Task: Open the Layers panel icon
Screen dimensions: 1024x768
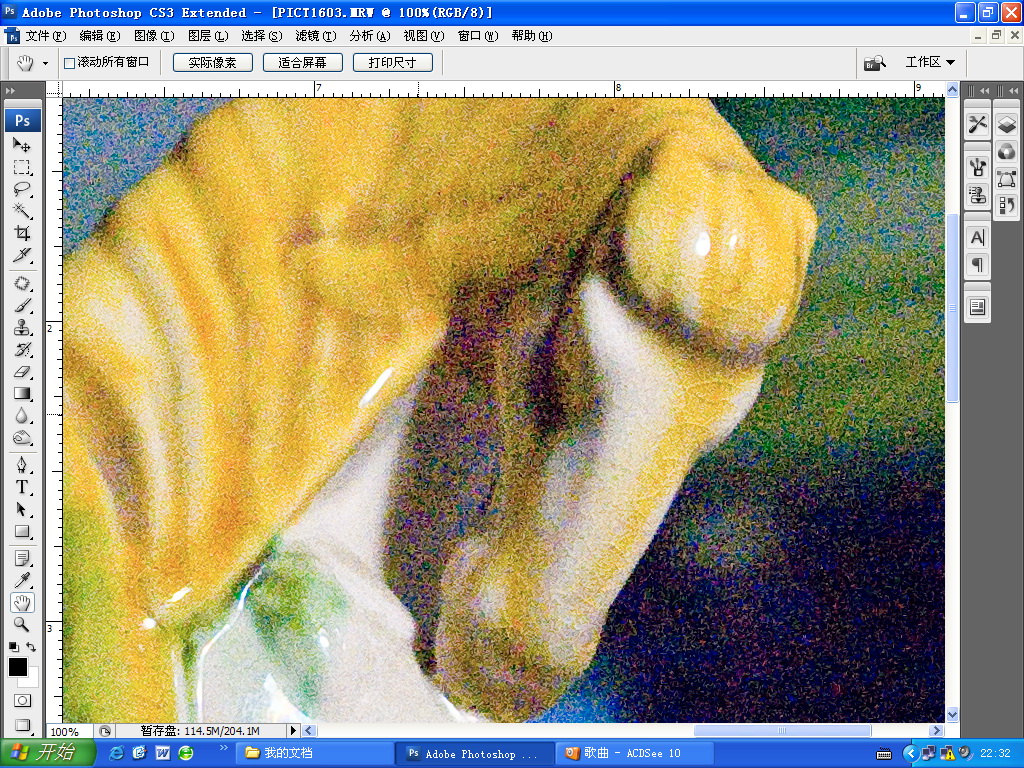Action: pyautogui.click(x=1006, y=124)
